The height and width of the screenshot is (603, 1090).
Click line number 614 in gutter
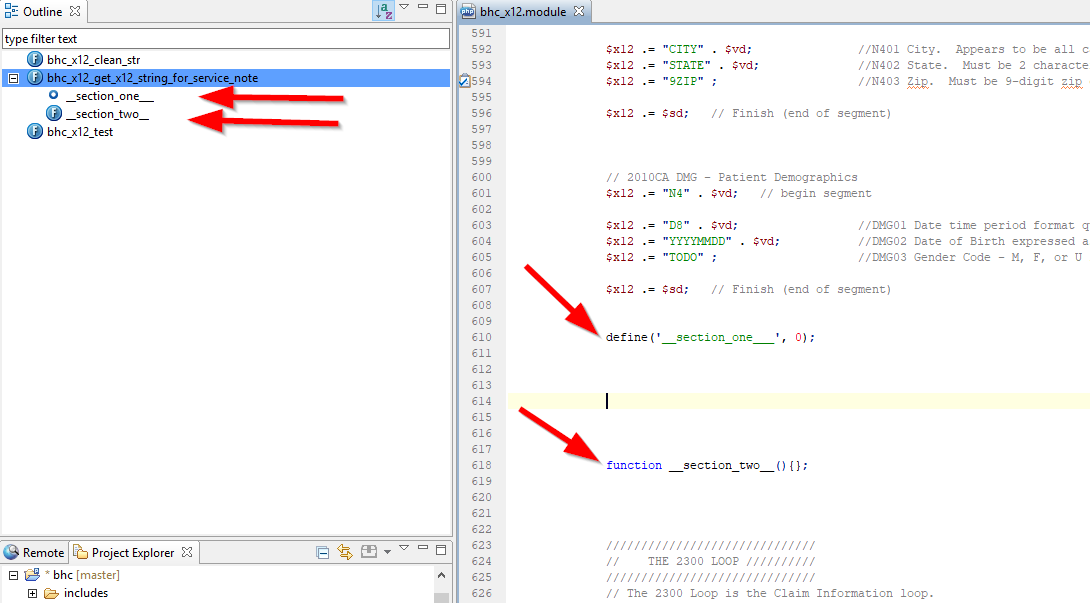pos(481,401)
